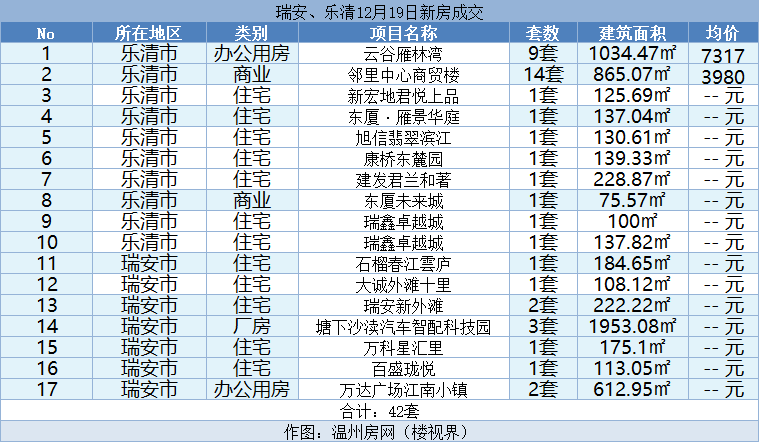Click the area value 137.82㎡
Image resolution: width=759 pixels, height=442 pixels.
coord(632,242)
